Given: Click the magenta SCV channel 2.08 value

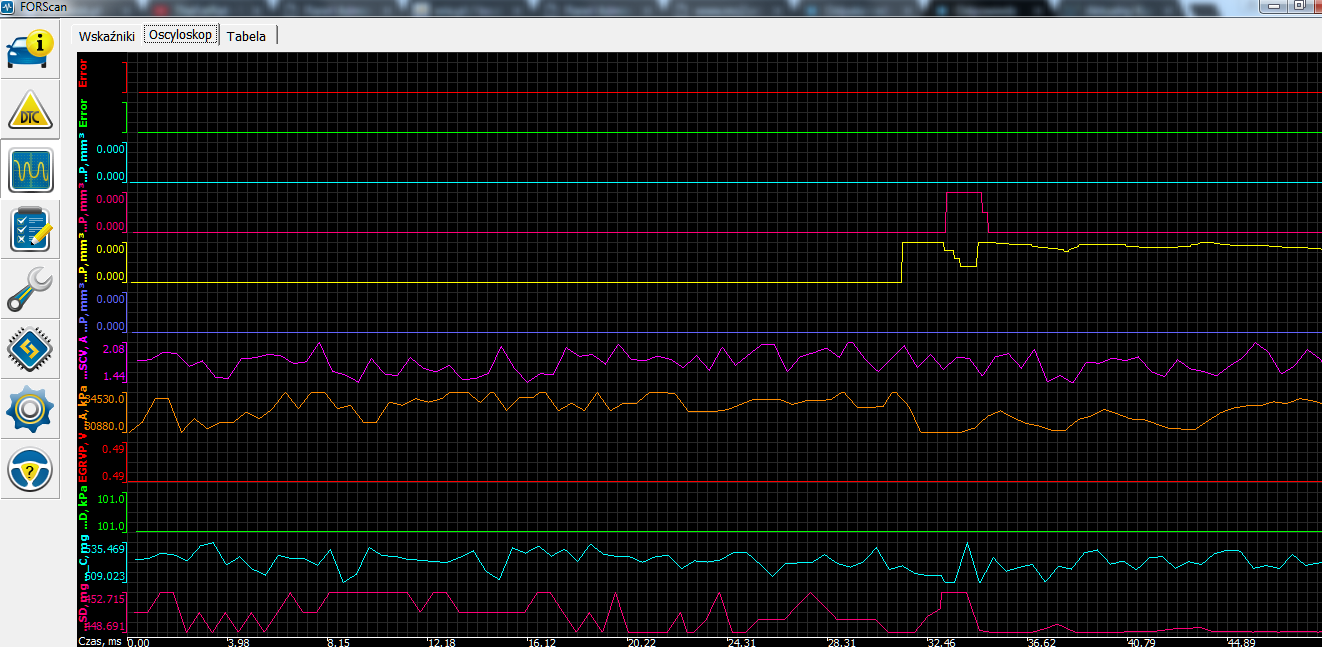Looking at the screenshot, I should pyautogui.click(x=114, y=349).
